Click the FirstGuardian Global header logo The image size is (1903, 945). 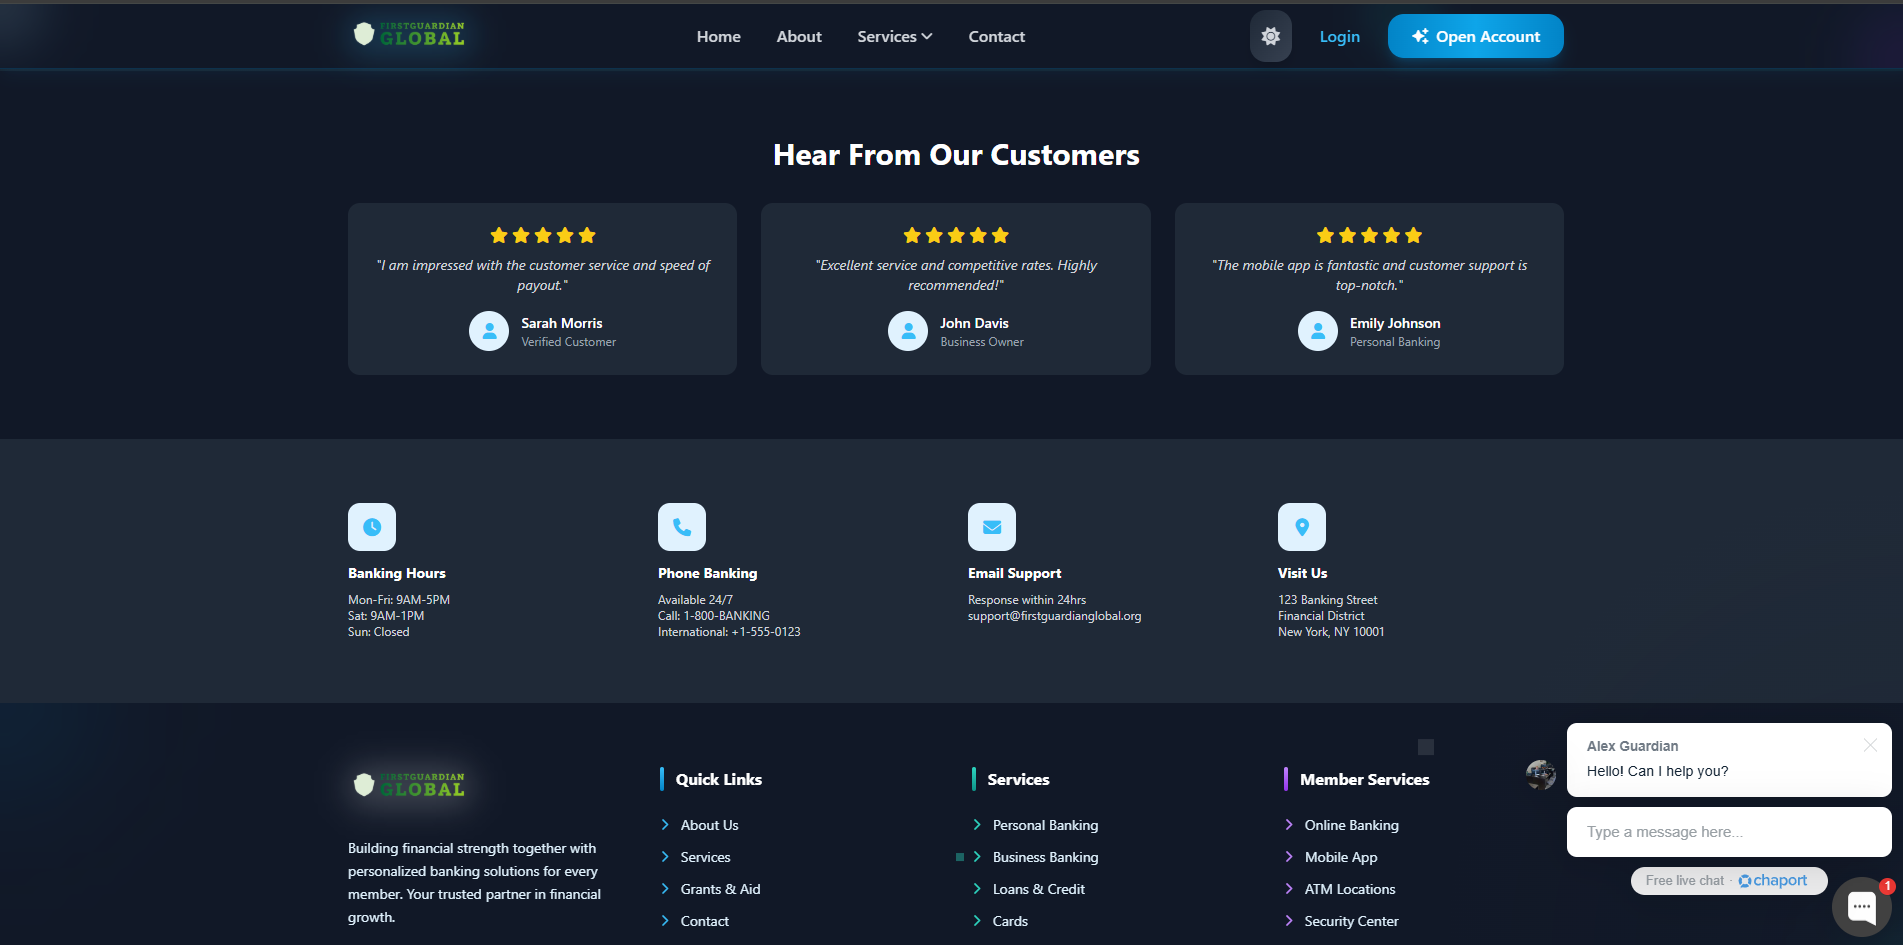(x=410, y=35)
